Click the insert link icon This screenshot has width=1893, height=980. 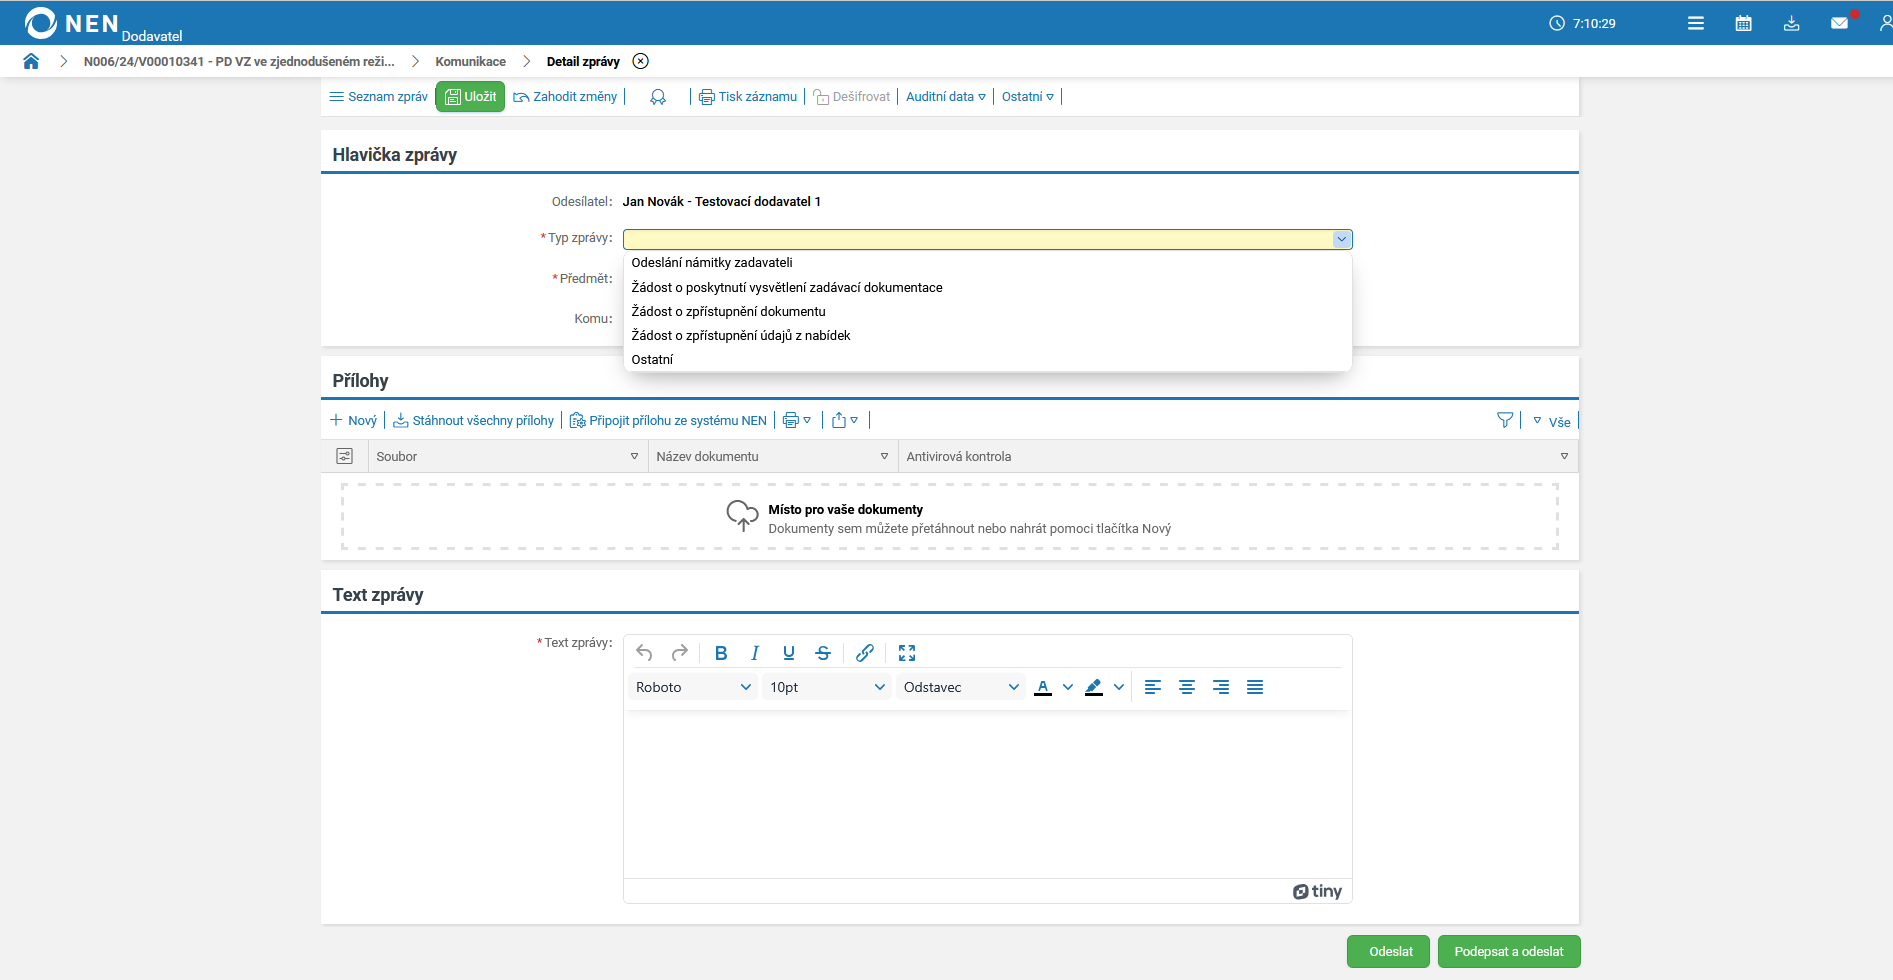tap(865, 653)
